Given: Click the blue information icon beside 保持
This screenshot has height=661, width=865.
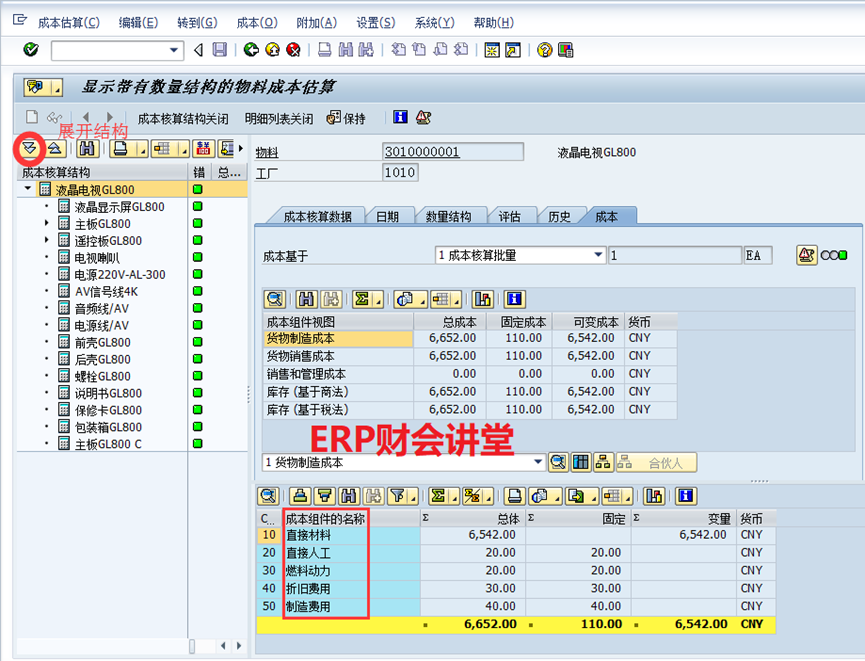Looking at the screenshot, I should click(x=401, y=118).
